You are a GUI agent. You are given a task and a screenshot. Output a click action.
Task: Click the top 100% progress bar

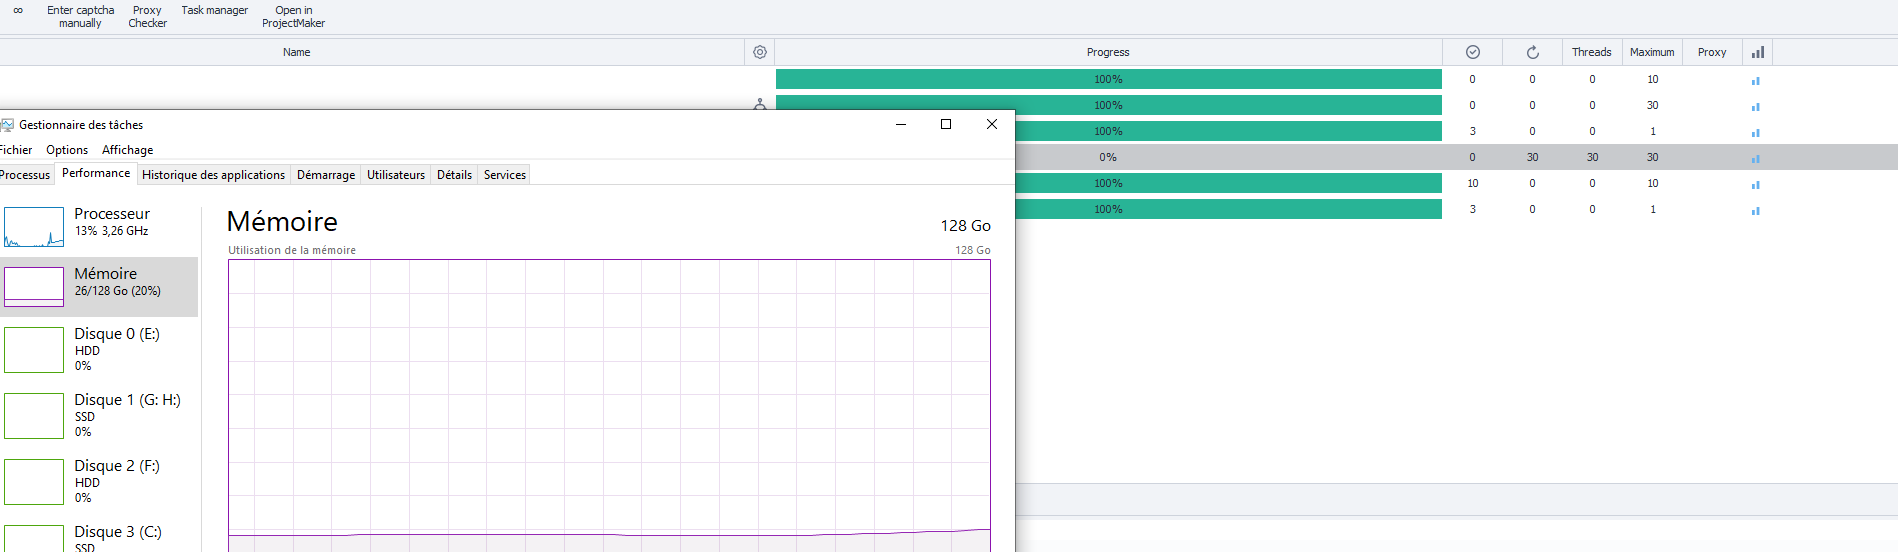click(1109, 79)
